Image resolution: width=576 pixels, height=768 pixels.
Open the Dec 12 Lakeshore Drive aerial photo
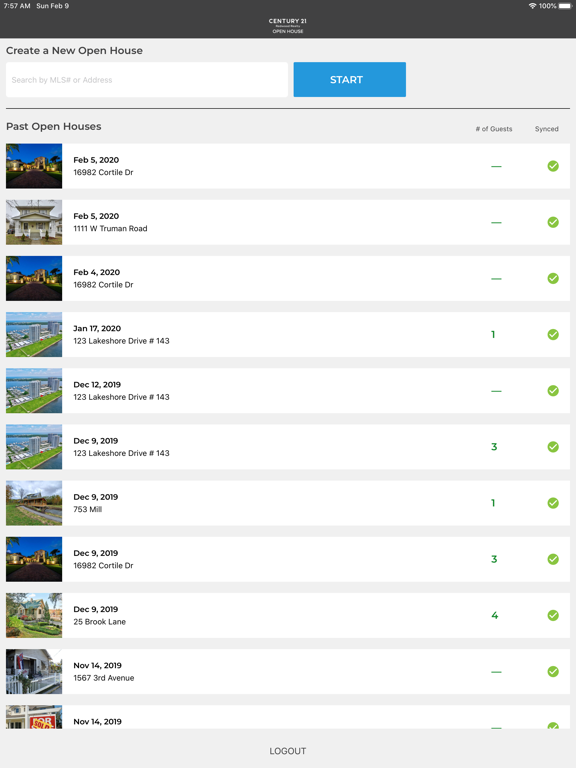coord(34,391)
